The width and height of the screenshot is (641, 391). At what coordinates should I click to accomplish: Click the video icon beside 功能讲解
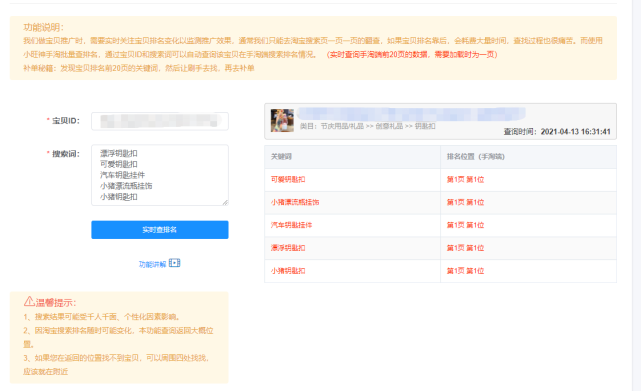175,263
